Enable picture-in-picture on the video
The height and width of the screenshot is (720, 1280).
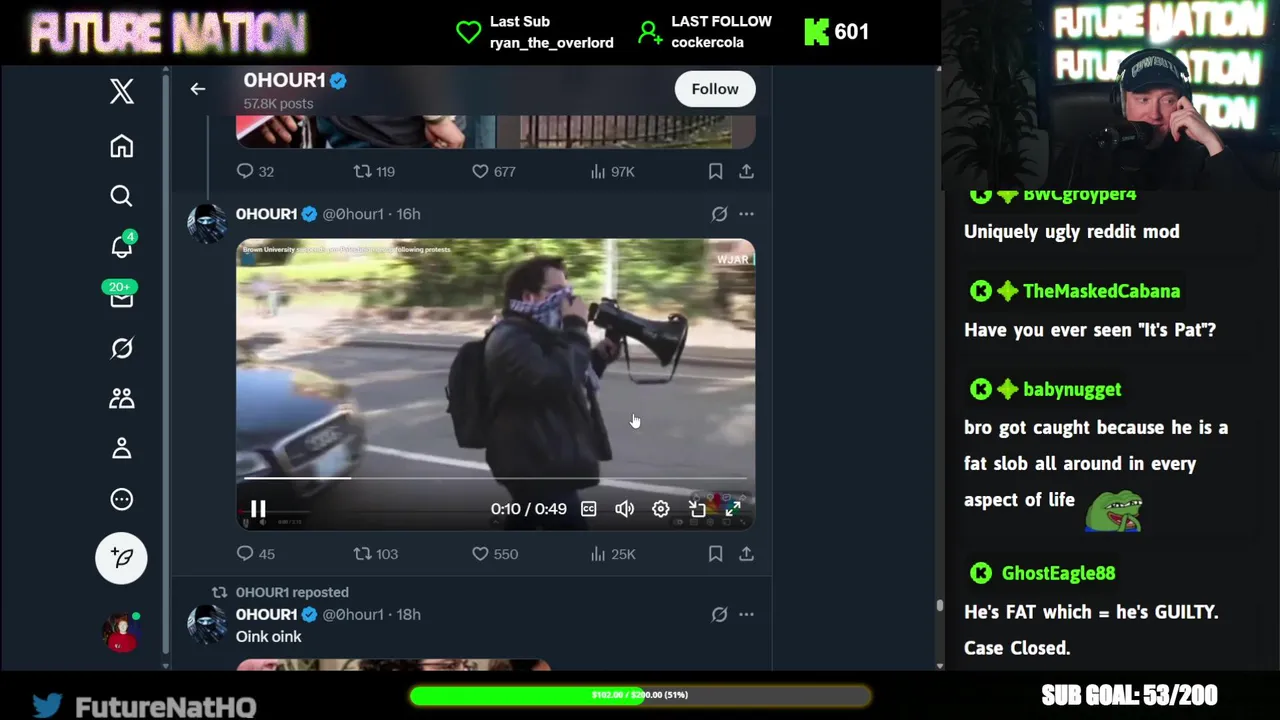point(697,509)
